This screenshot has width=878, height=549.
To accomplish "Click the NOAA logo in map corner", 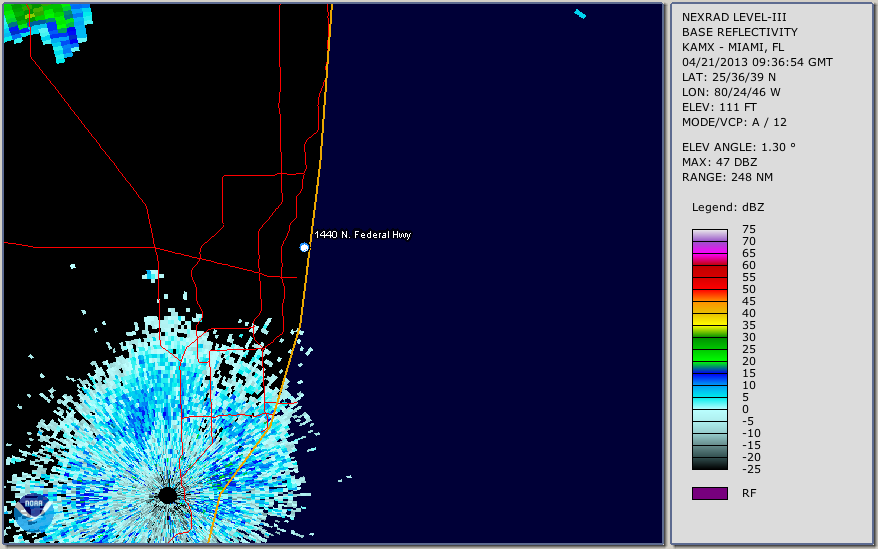I will tap(34, 513).
